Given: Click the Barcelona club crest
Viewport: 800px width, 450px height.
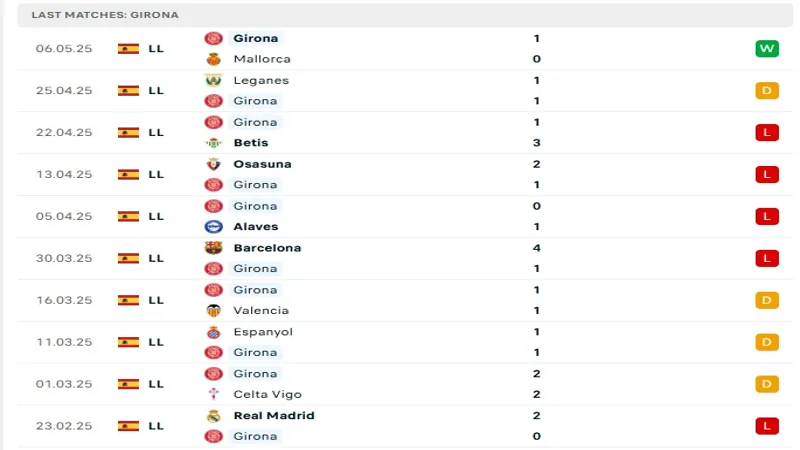Looking at the screenshot, I should pyautogui.click(x=212, y=248).
